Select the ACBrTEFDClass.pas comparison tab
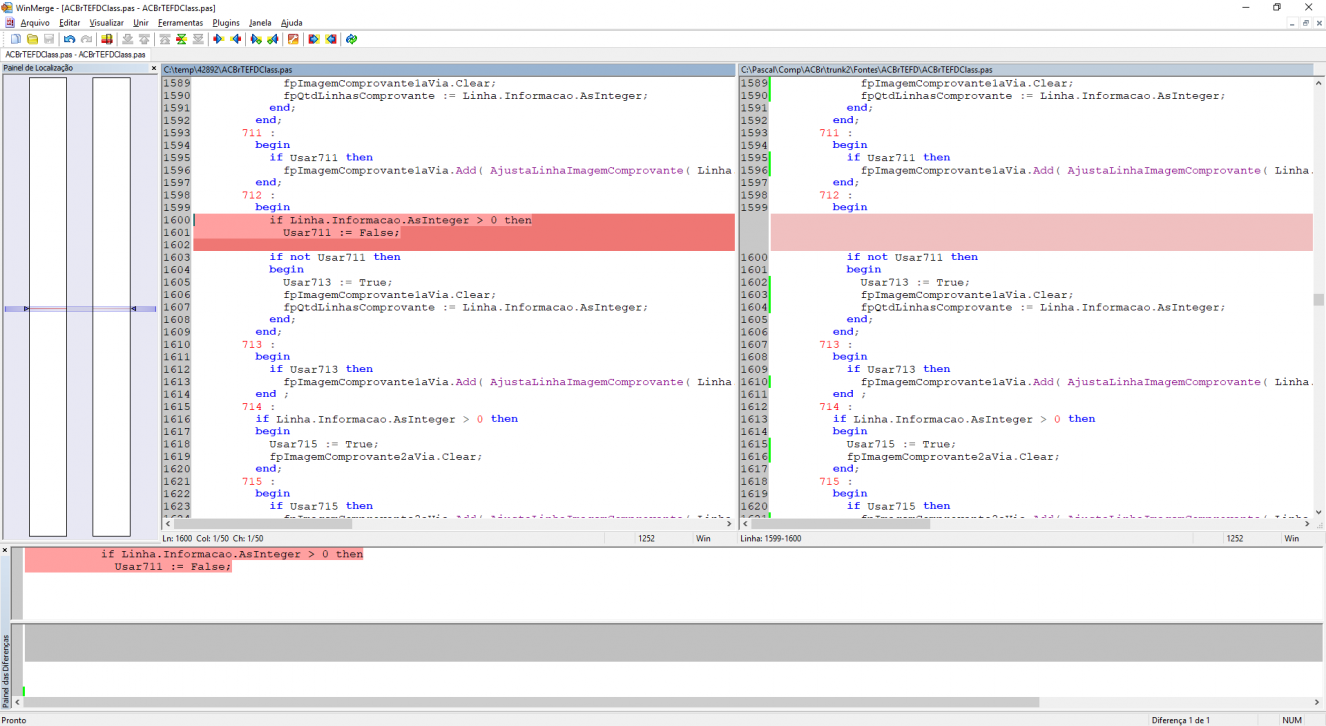1326x726 pixels. coord(75,54)
